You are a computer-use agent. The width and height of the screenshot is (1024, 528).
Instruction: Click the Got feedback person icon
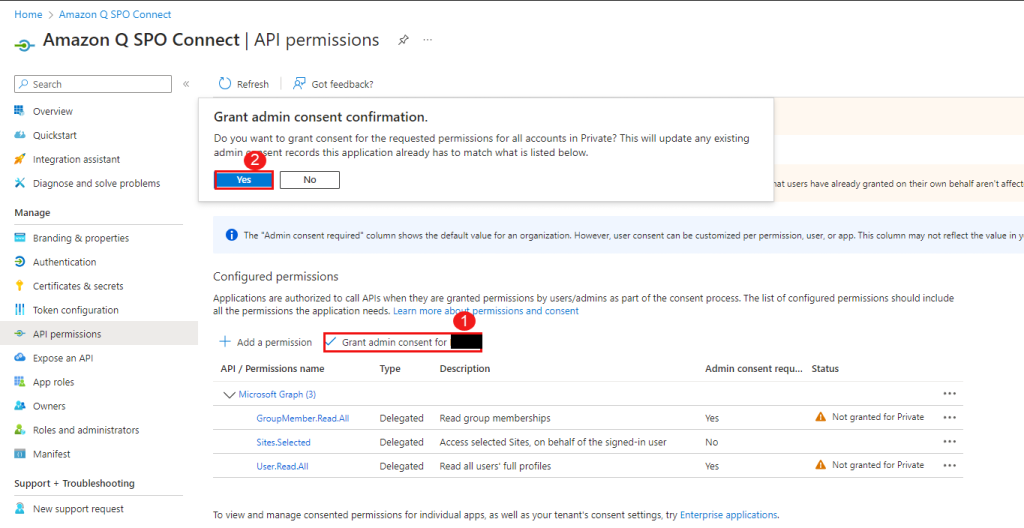tap(299, 84)
